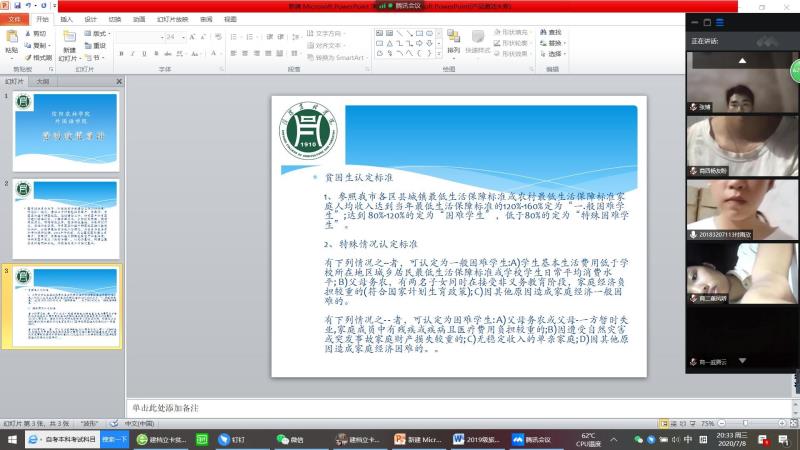Screen dimensions: 800x450
Task: Open the Insert (插入) ribbon tab
Action: (66, 19)
